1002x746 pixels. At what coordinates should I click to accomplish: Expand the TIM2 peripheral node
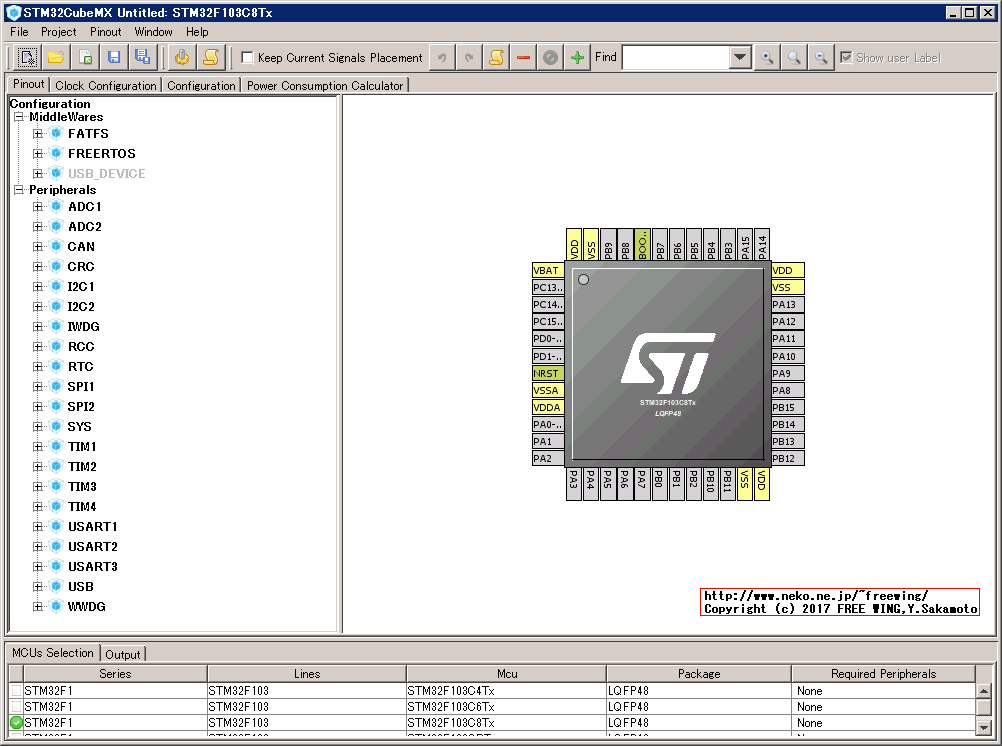[38, 467]
